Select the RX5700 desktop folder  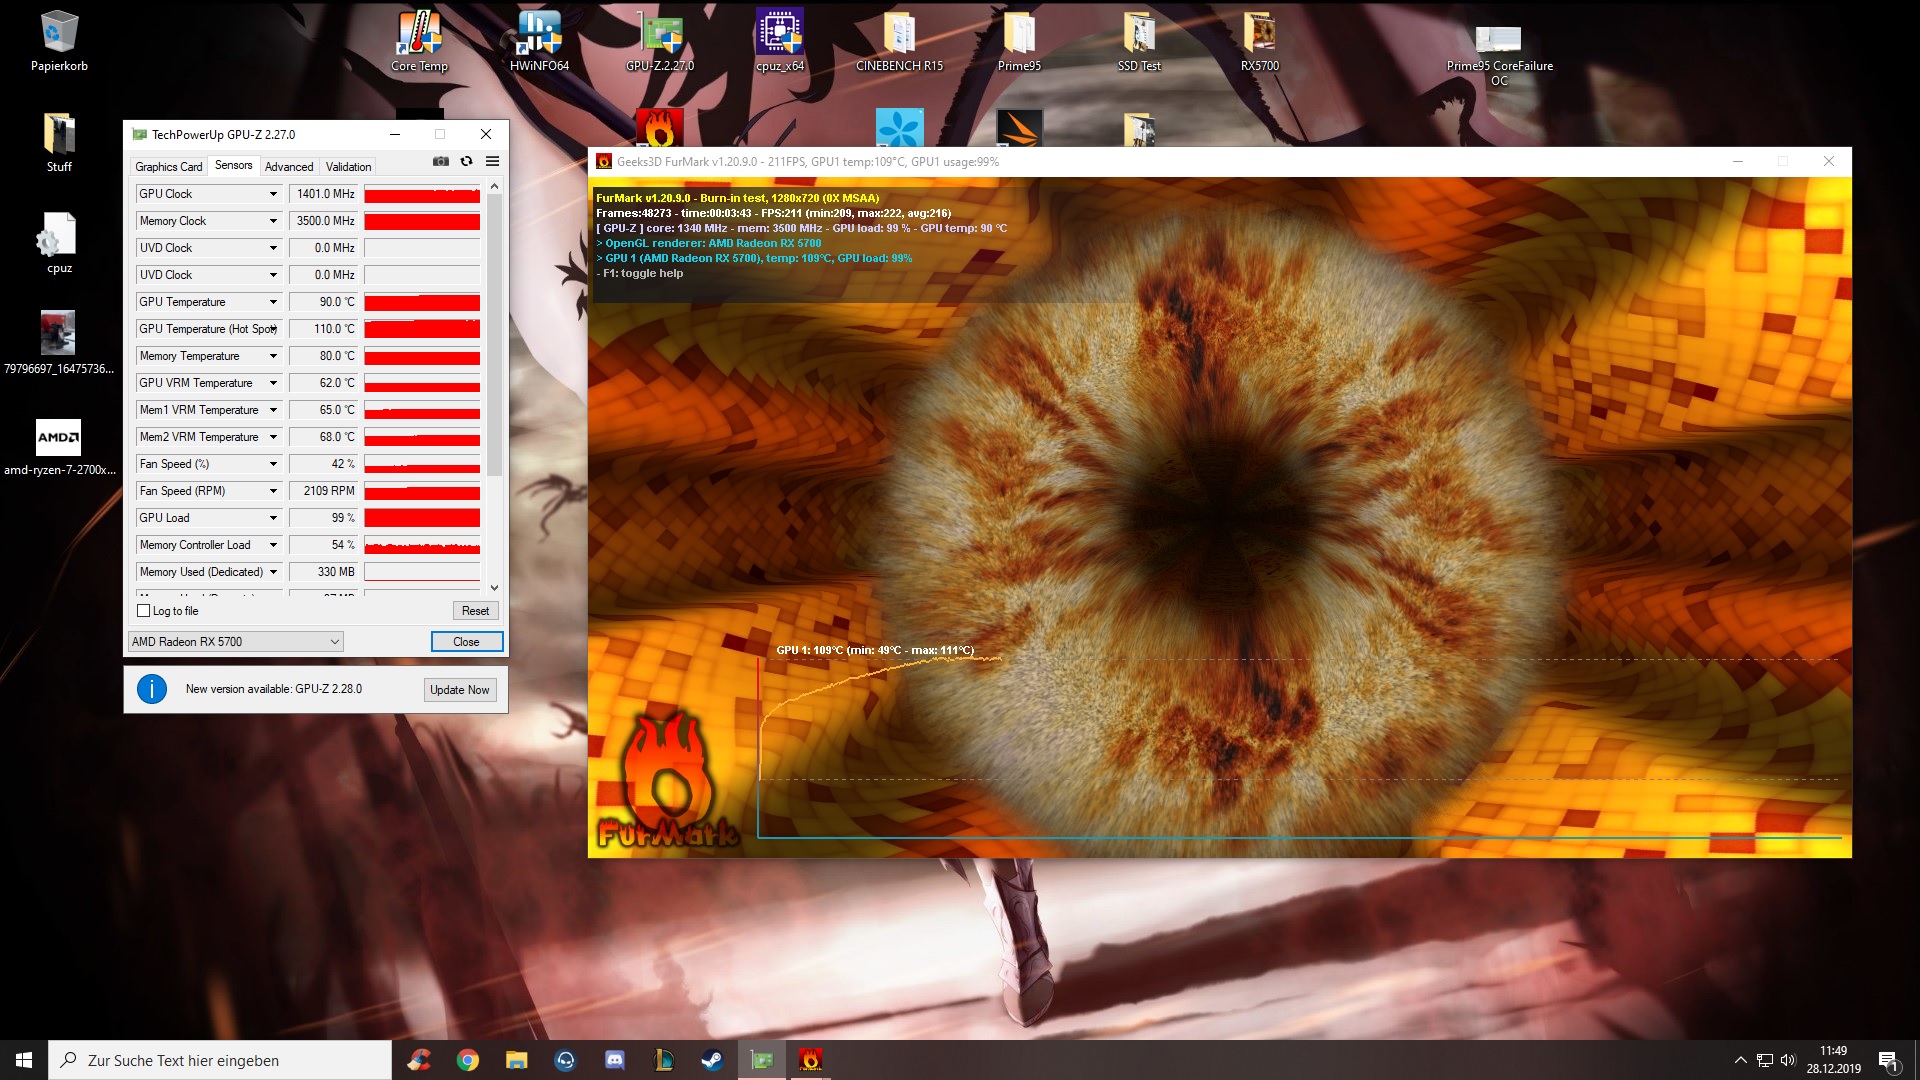(x=1260, y=41)
